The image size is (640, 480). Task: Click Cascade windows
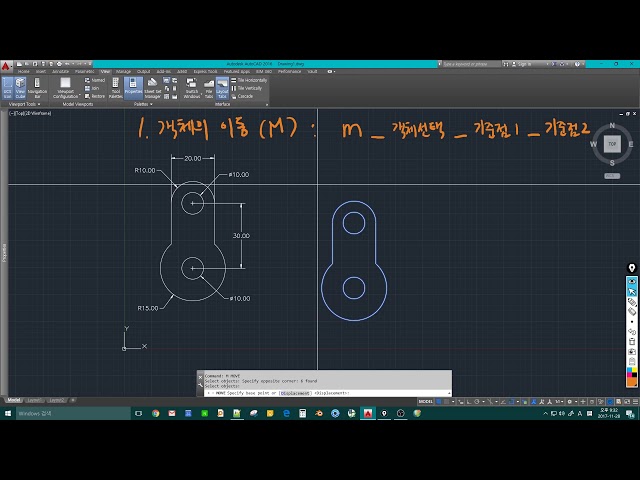tap(242, 96)
